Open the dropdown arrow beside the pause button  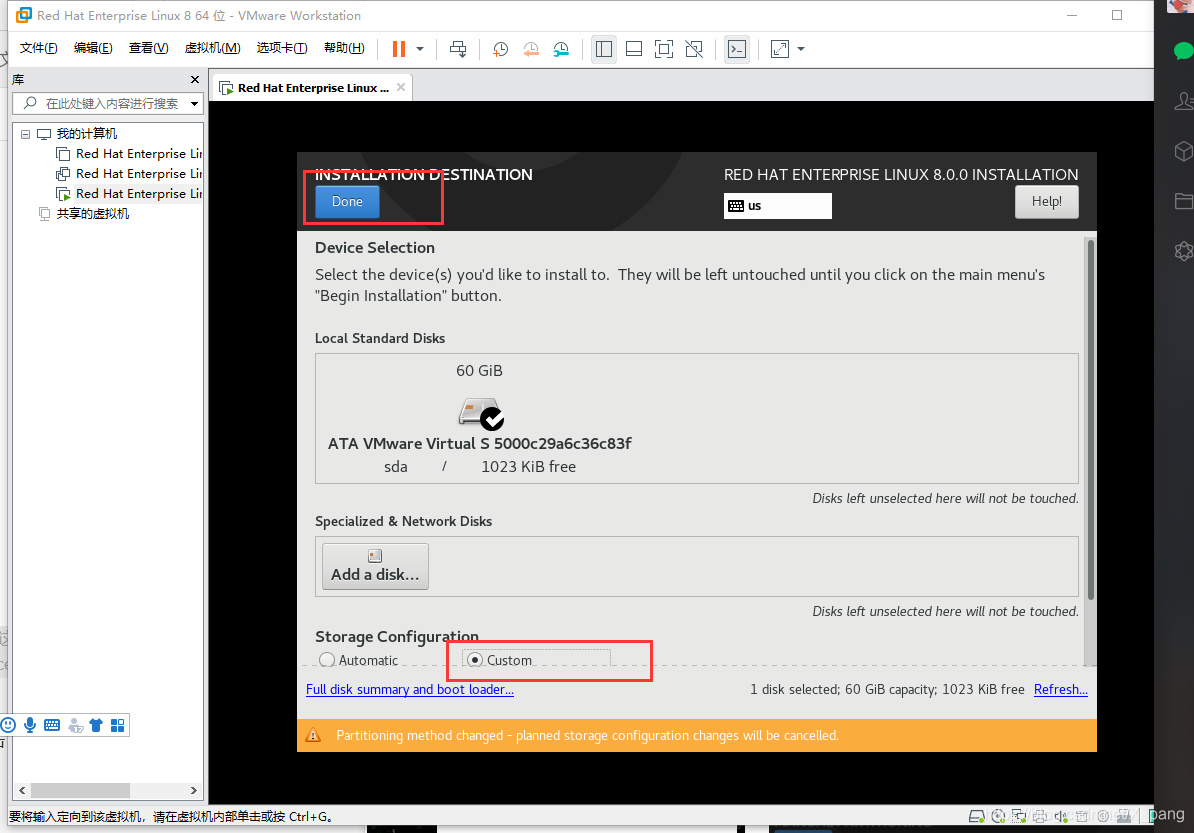pyautogui.click(x=420, y=49)
